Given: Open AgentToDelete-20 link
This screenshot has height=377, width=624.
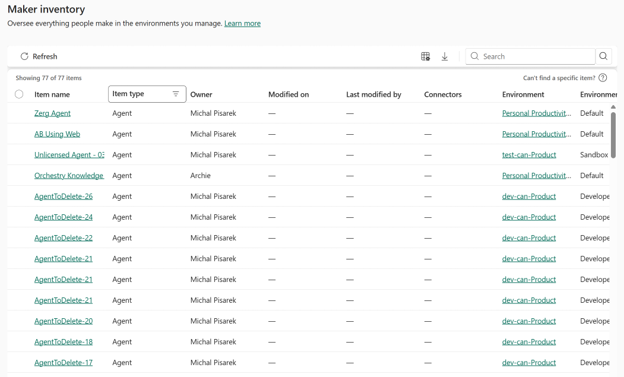Looking at the screenshot, I should coord(63,321).
